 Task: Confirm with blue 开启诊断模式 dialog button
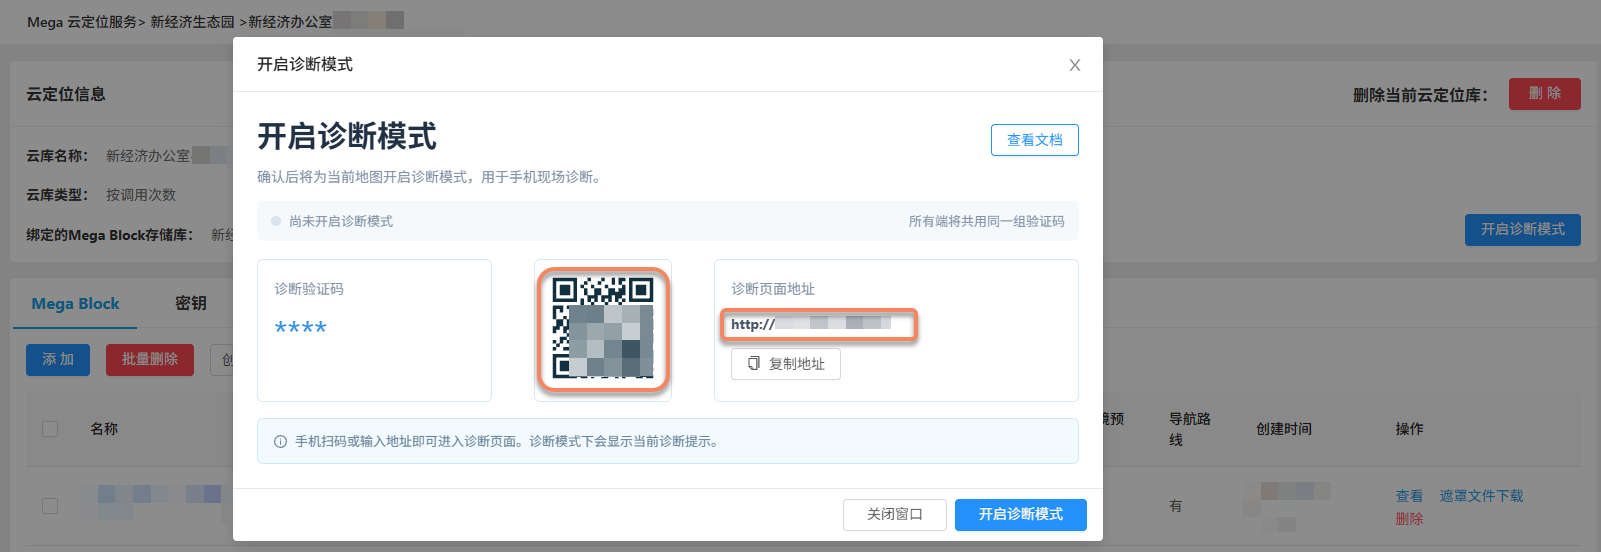[1021, 514]
